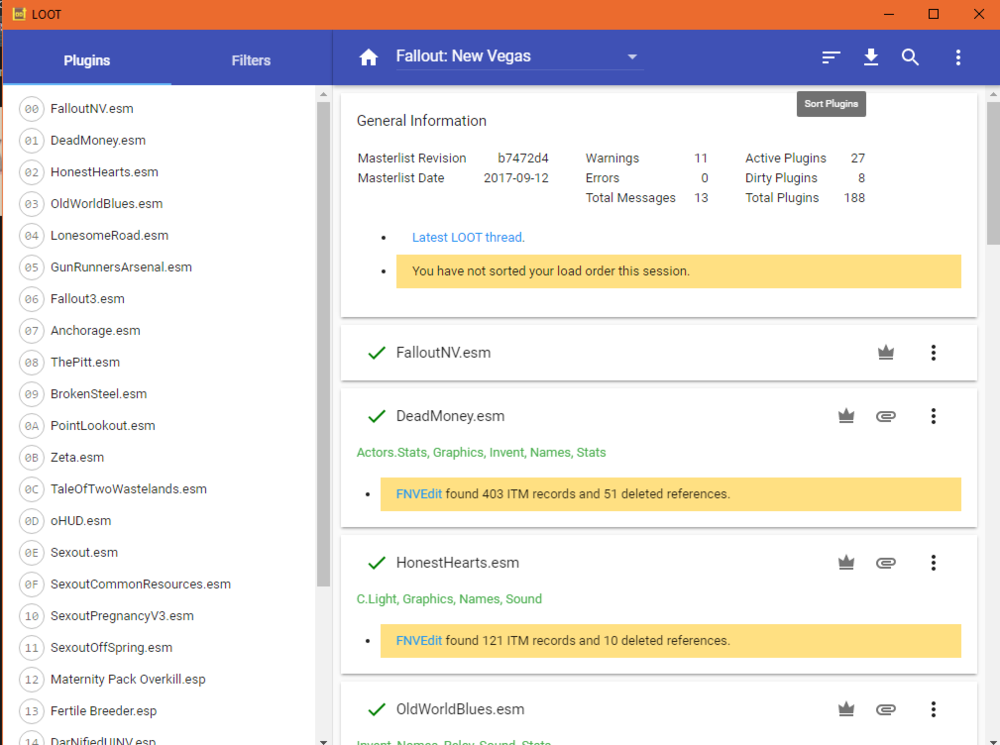Click the crown icon on HonestHearts.esm card
The height and width of the screenshot is (745, 1000).
(846, 563)
